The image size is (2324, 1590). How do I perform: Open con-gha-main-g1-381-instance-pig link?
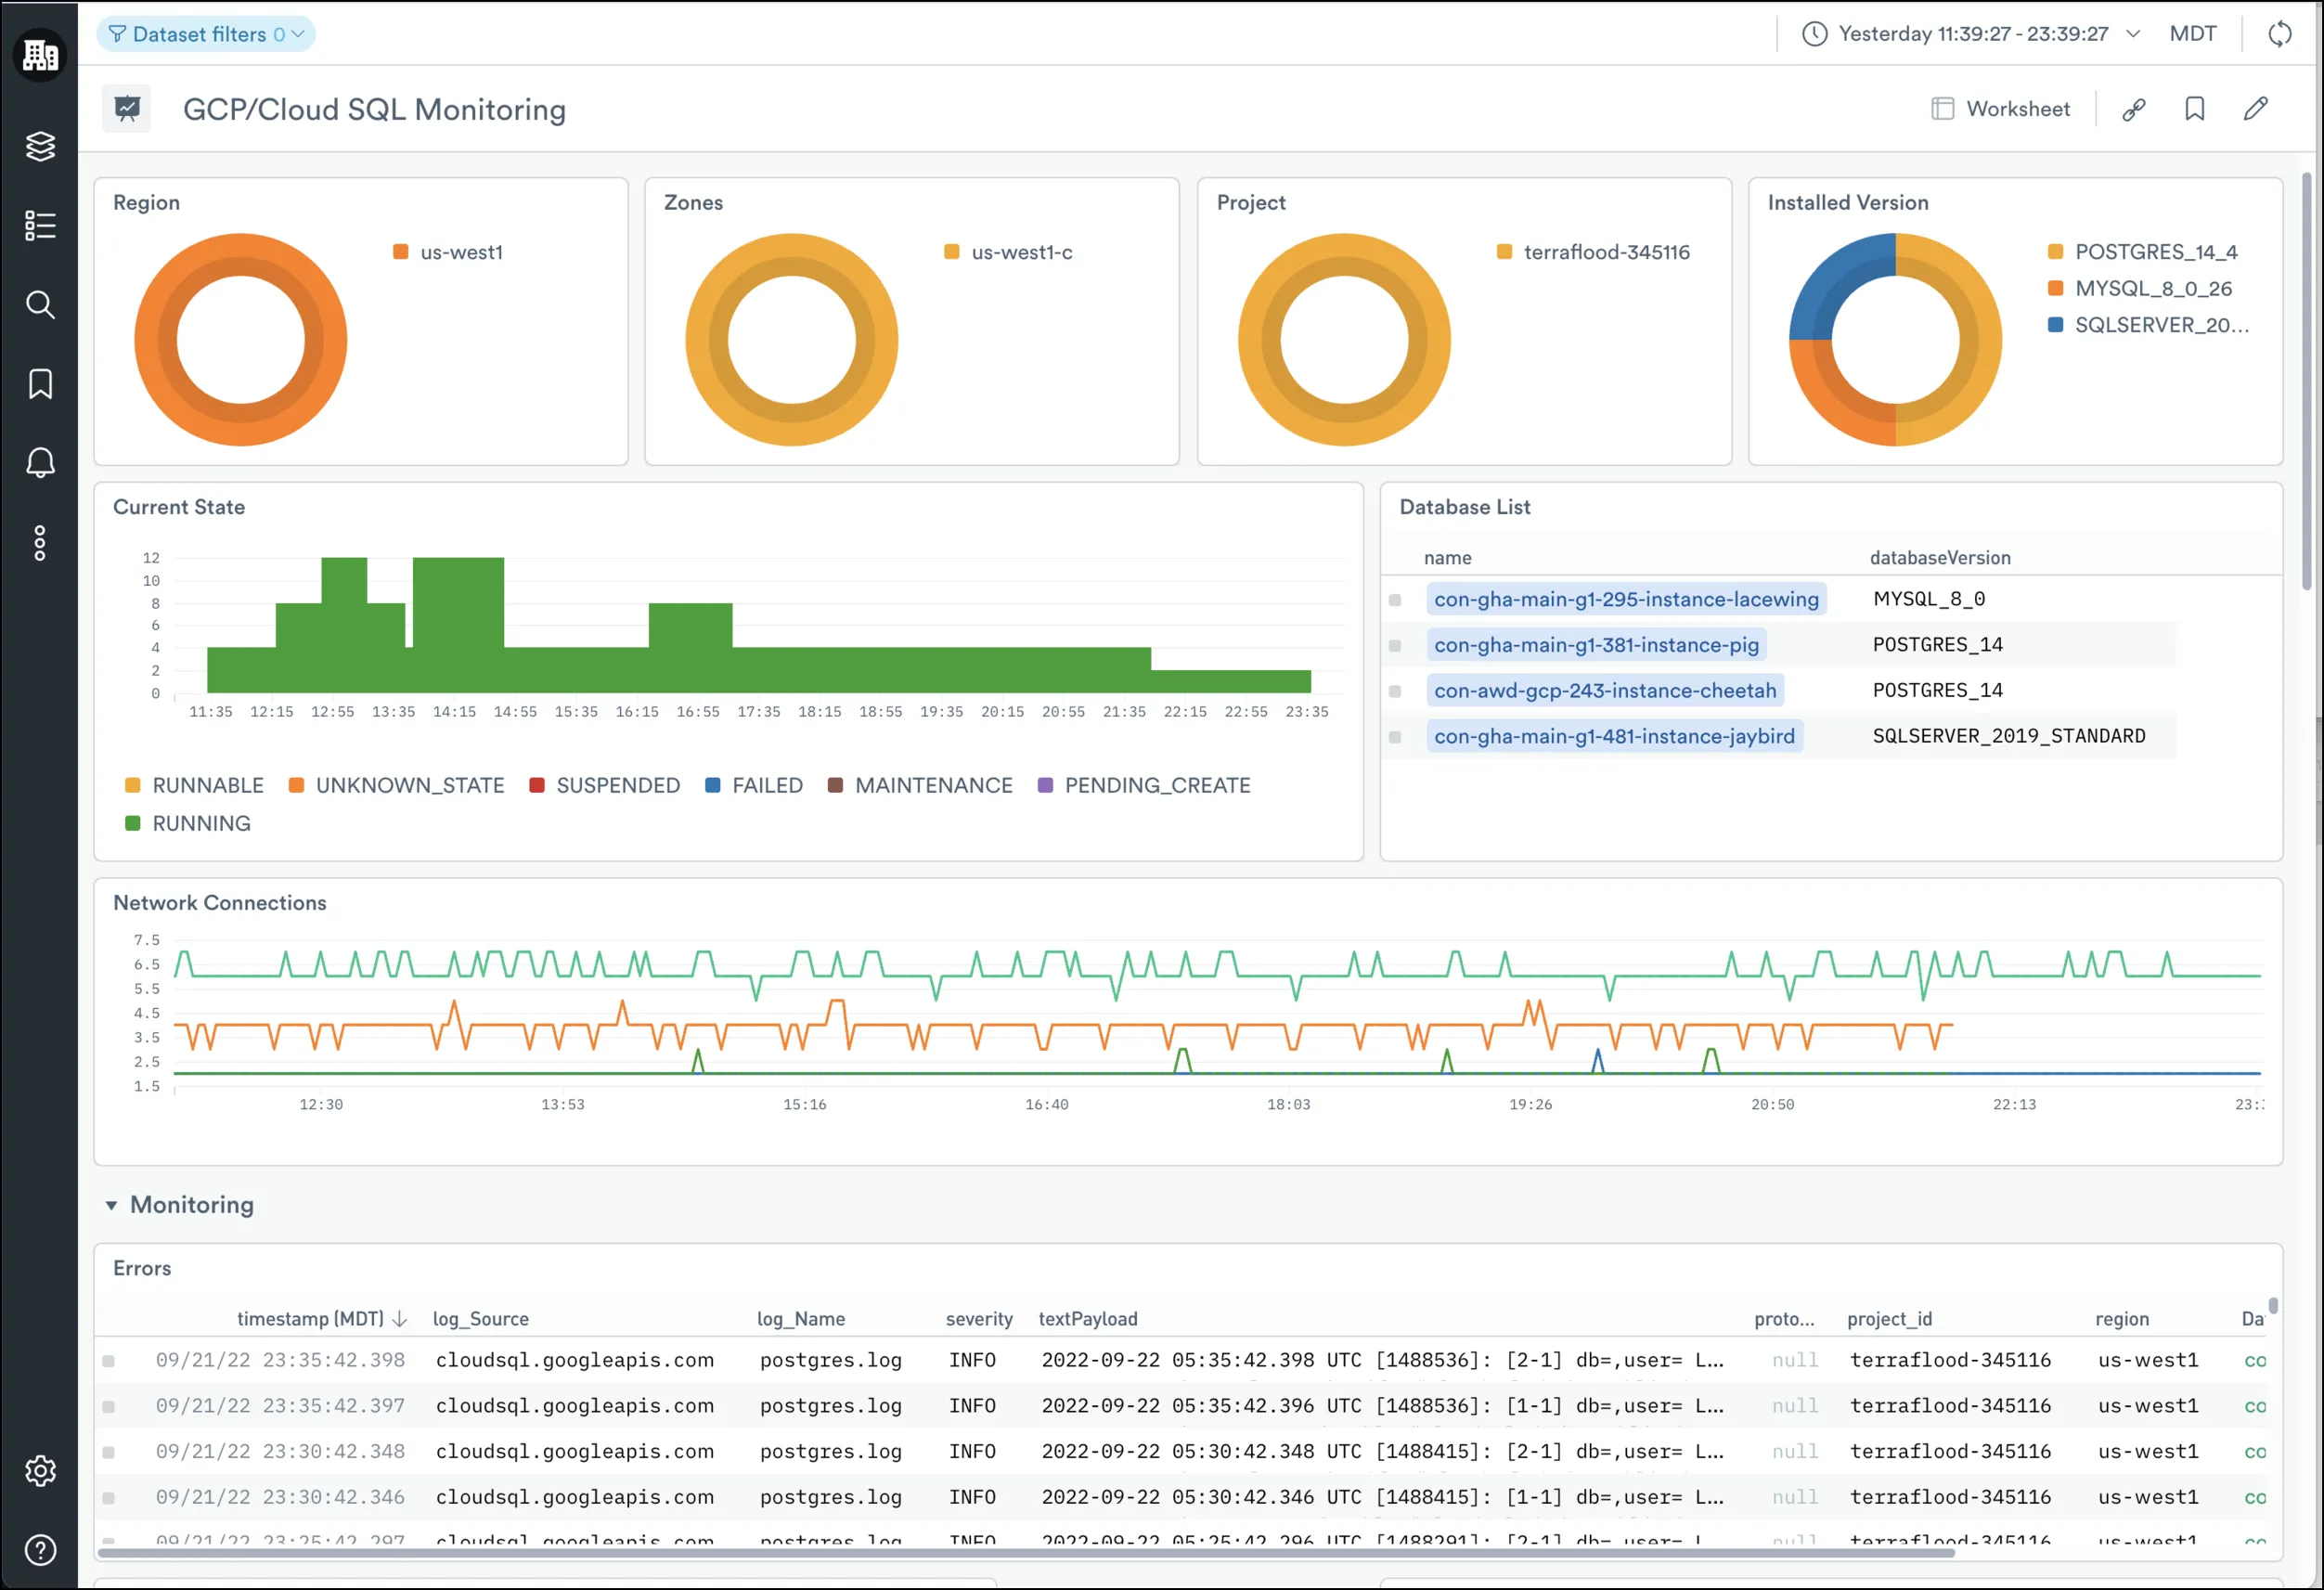point(1596,645)
